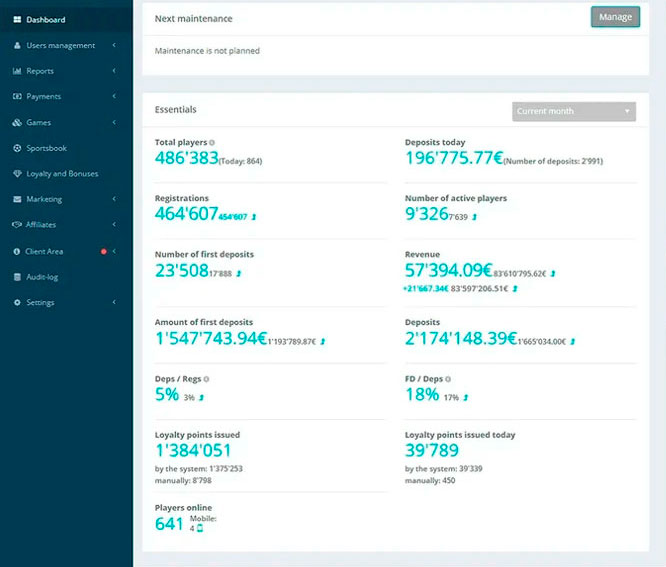The width and height of the screenshot is (666, 567).
Task: Click info icon next to Total players
Action: (212, 143)
